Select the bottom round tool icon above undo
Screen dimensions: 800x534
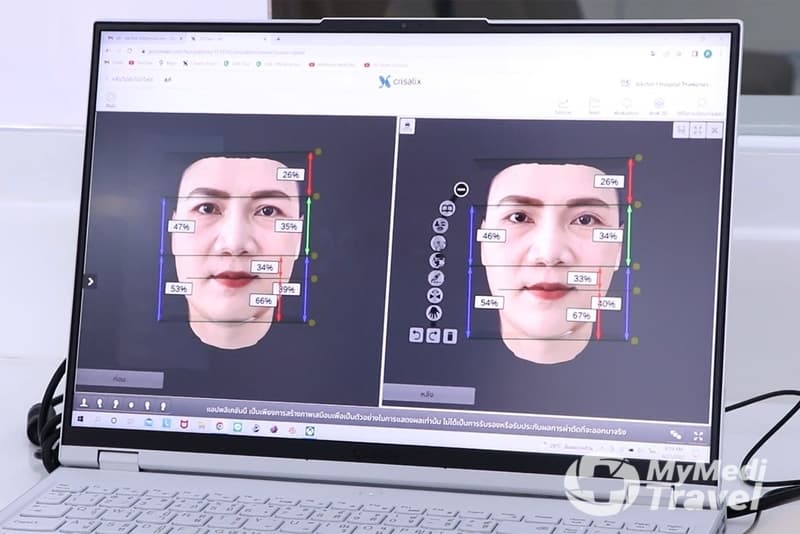[435, 313]
